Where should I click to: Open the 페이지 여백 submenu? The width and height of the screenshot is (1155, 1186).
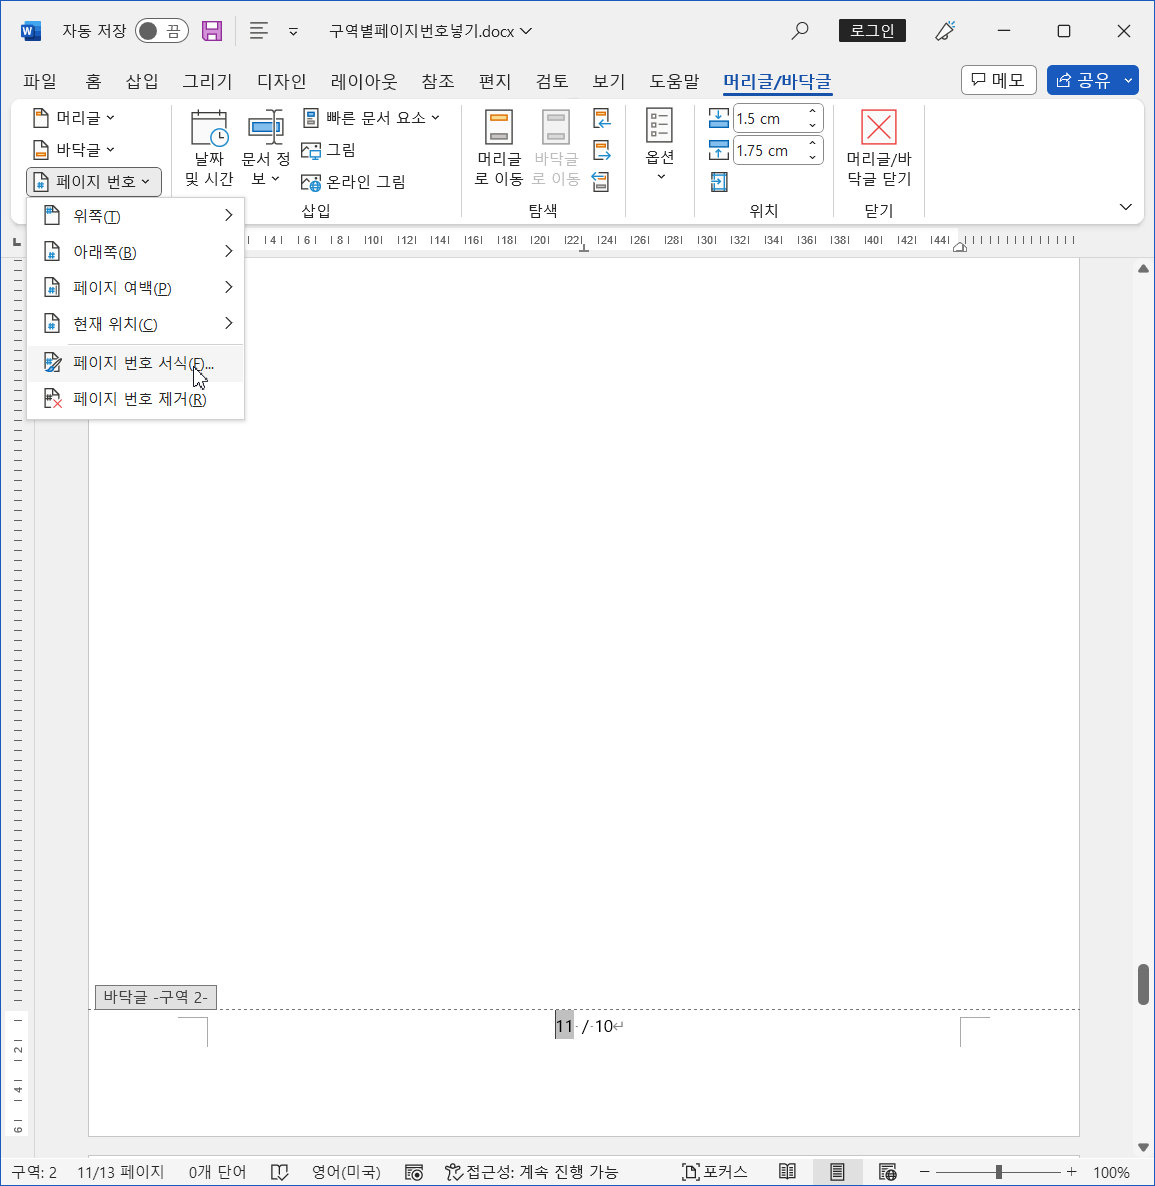coord(135,287)
